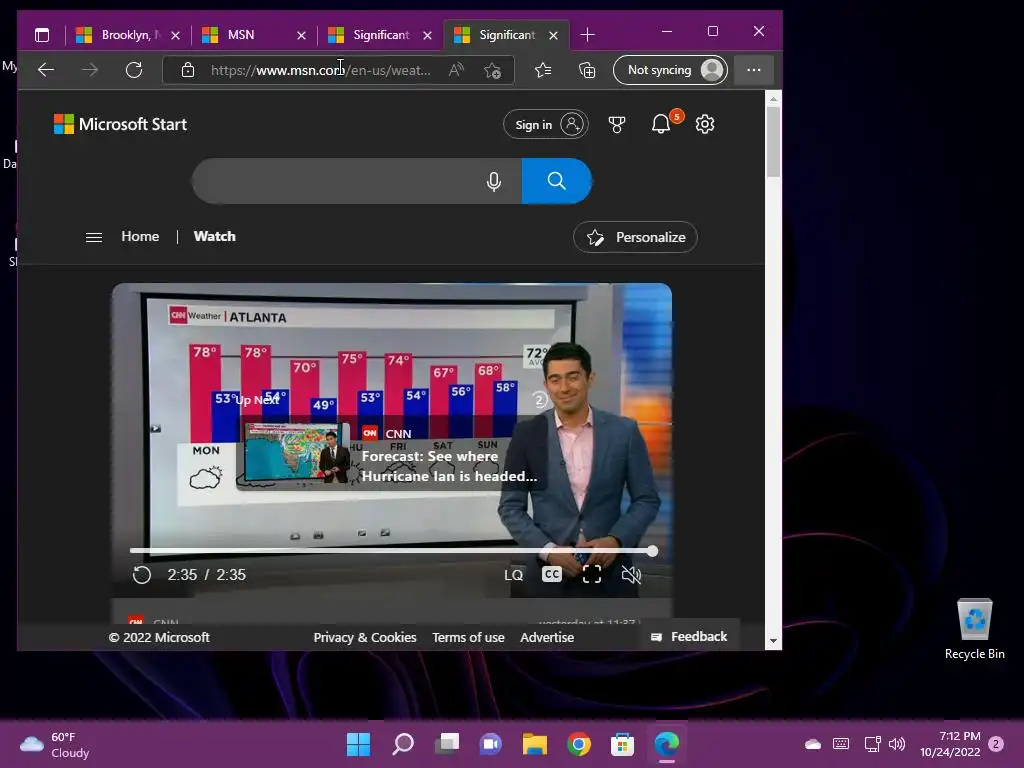
Task: Toggle closed captions CC
Action: (552, 574)
